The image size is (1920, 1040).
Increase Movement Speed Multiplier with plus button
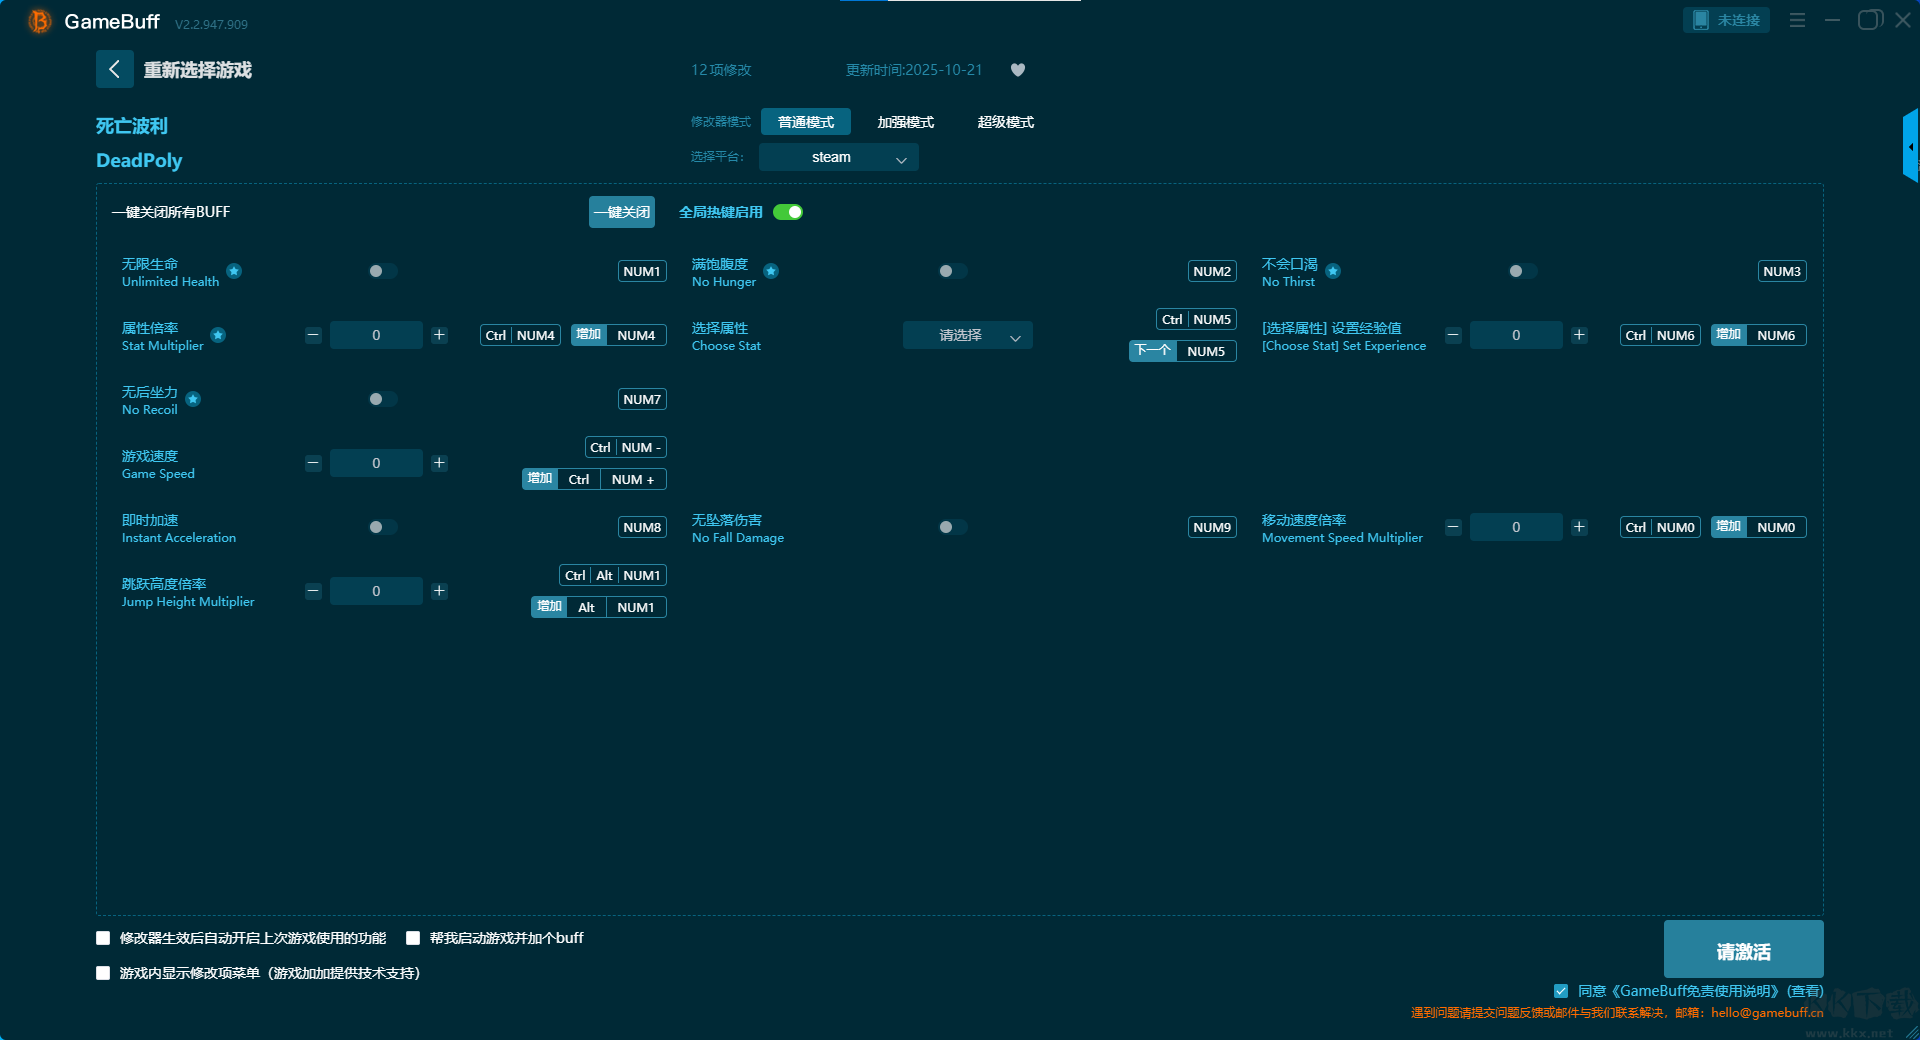click(1579, 527)
